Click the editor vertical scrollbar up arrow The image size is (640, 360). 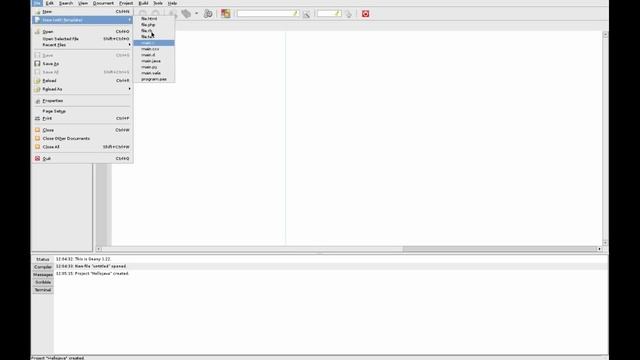click(x=605, y=35)
